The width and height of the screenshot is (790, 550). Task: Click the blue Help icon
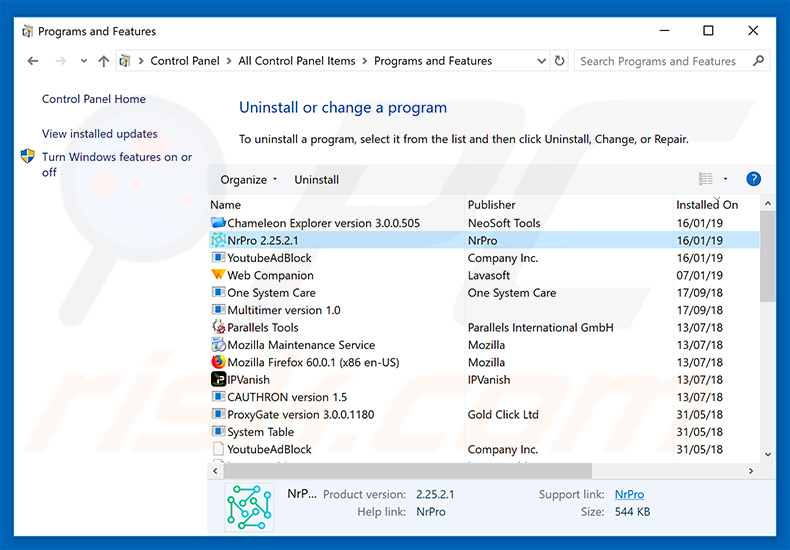pyautogui.click(x=753, y=179)
